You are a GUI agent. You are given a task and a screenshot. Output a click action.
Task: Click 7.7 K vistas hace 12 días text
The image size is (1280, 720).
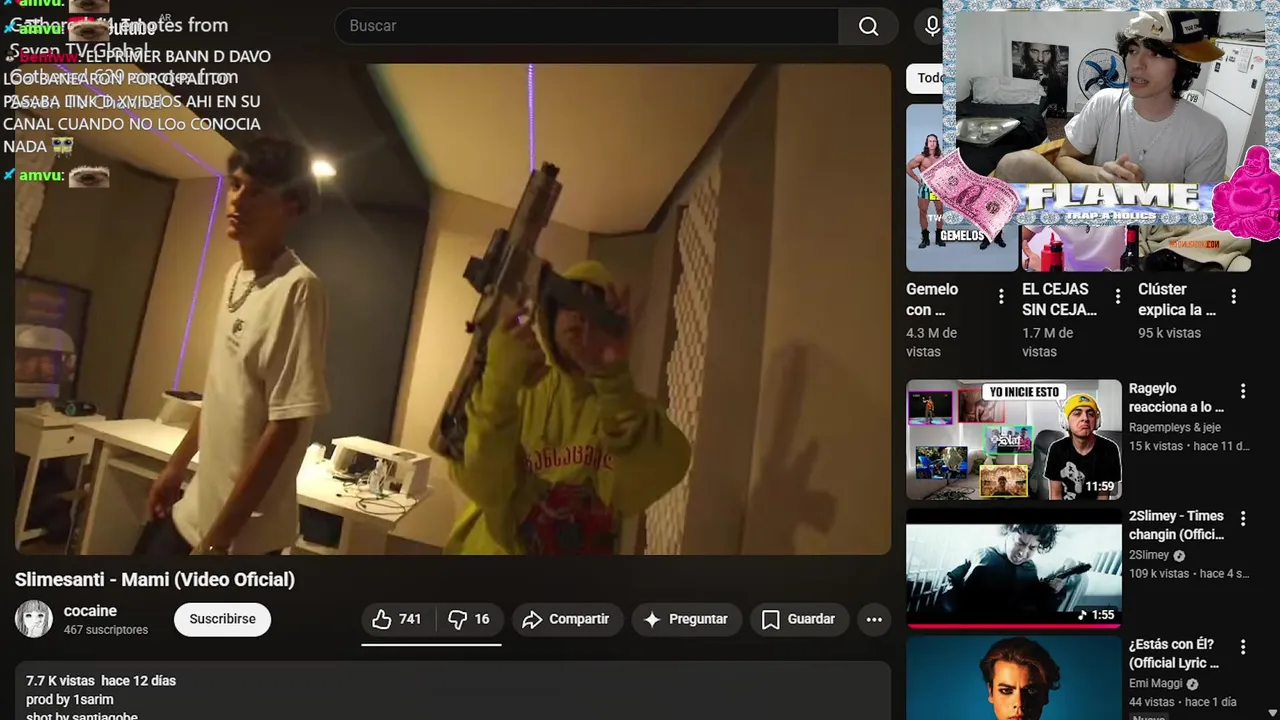101,681
